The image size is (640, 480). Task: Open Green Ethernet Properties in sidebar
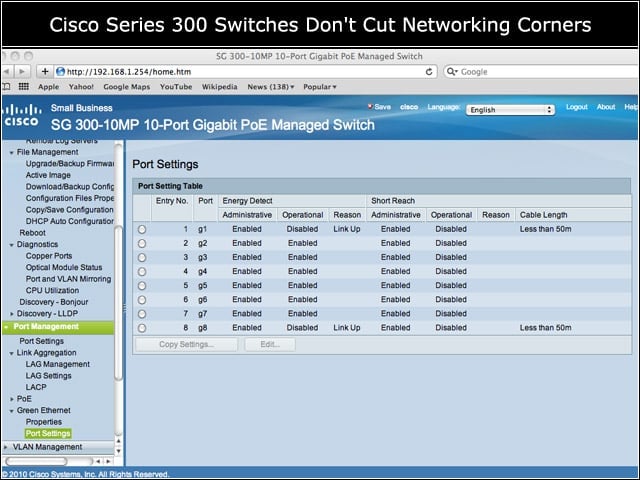pos(44,422)
